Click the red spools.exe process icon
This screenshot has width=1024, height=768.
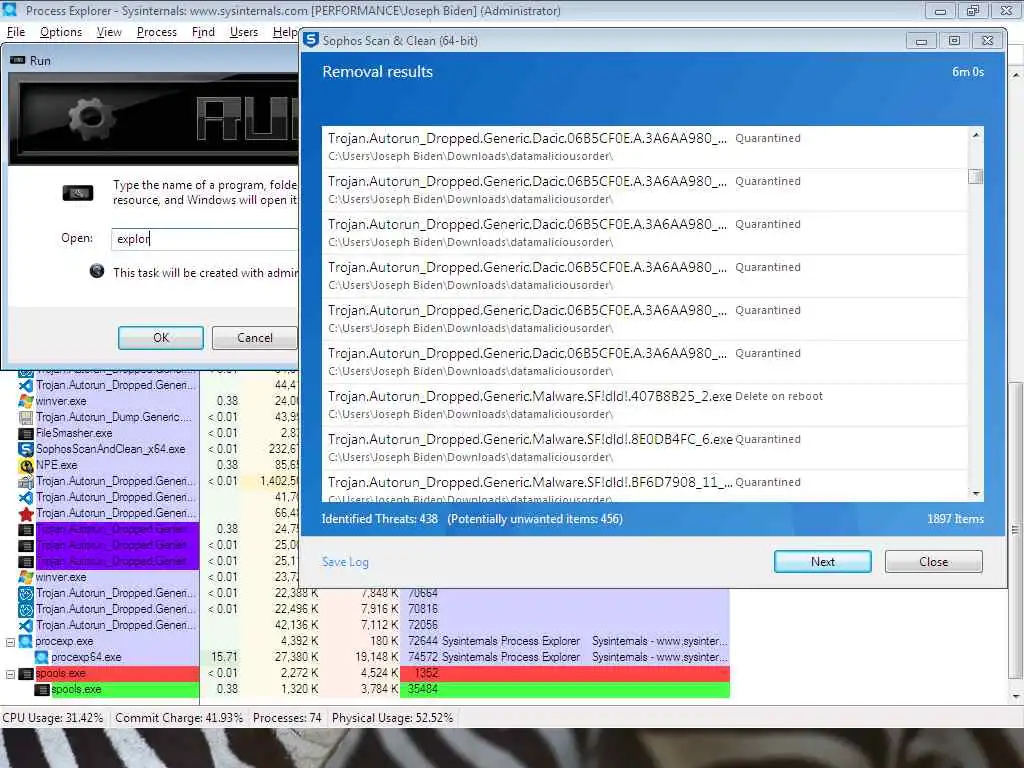25,673
